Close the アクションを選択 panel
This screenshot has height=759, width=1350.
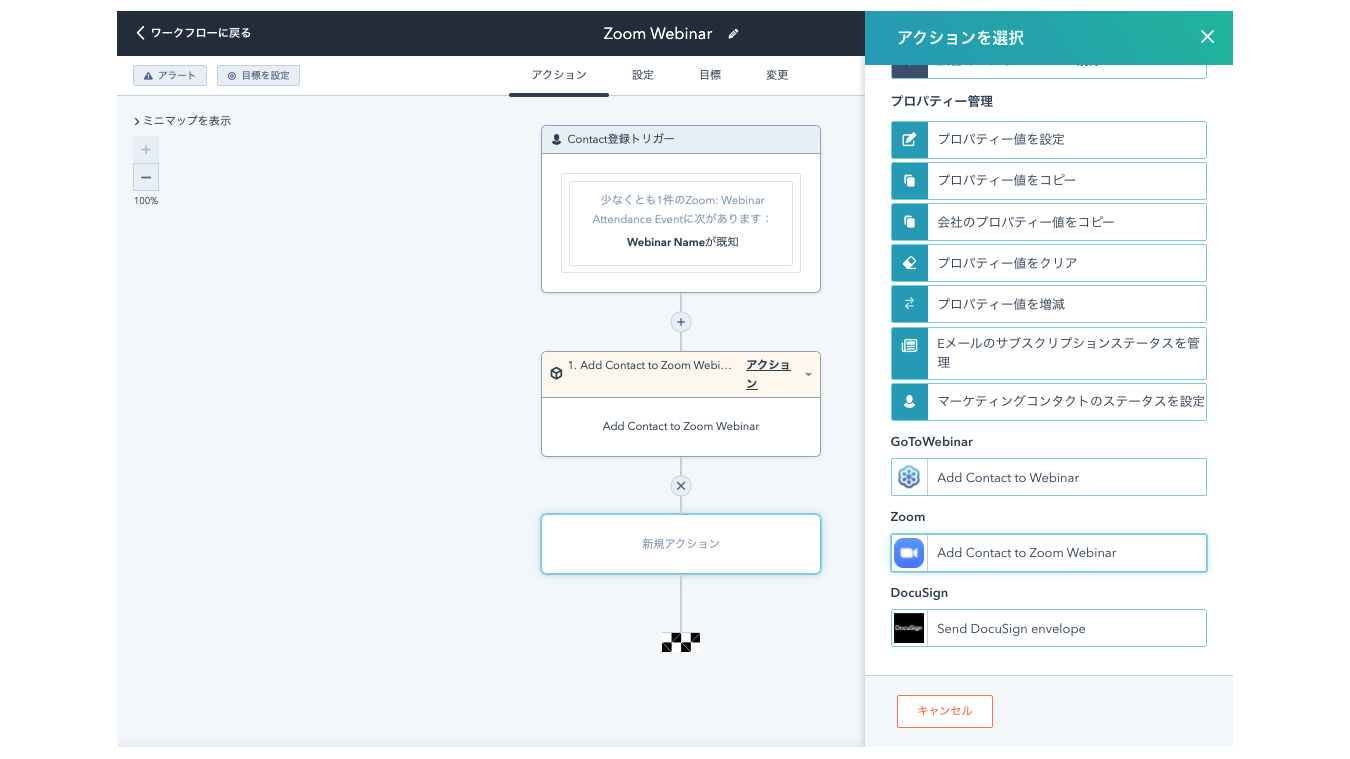[1207, 37]
